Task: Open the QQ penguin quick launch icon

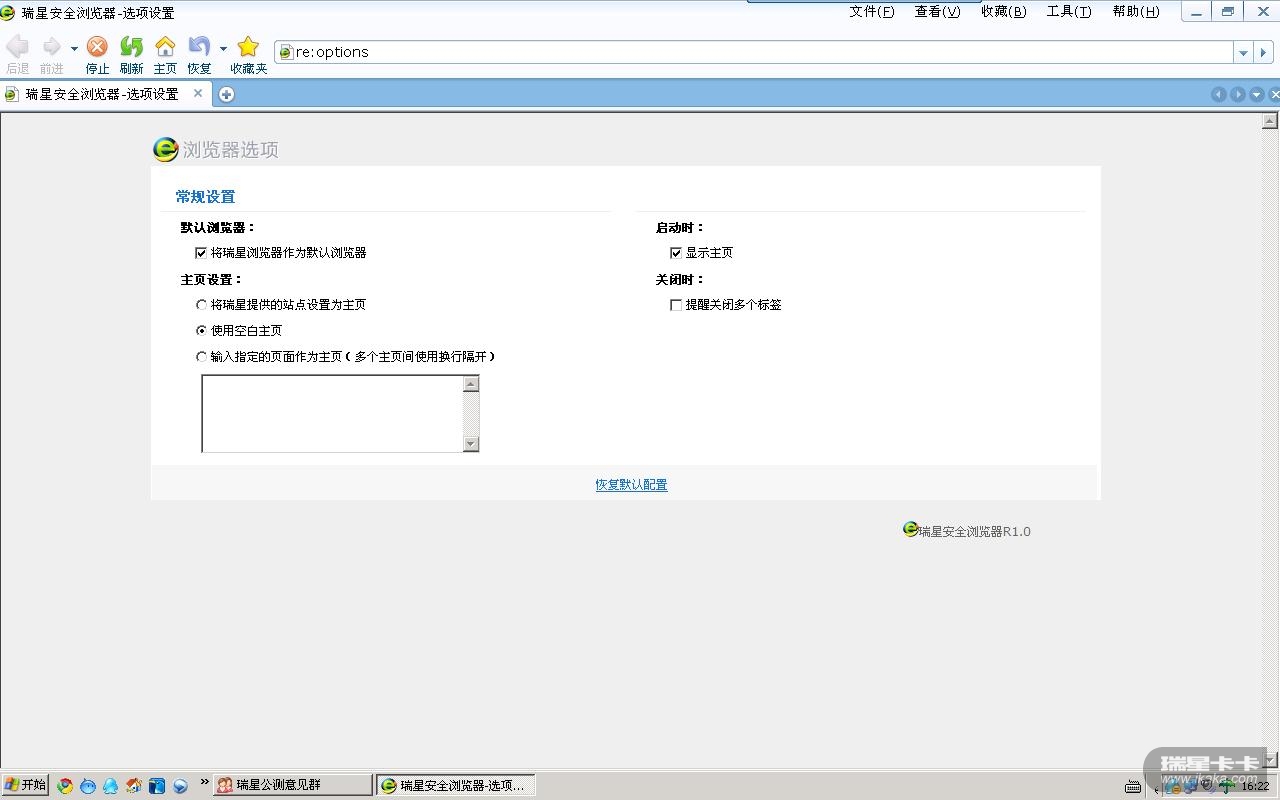Action: pyautogui.click(x=111, y=786)
